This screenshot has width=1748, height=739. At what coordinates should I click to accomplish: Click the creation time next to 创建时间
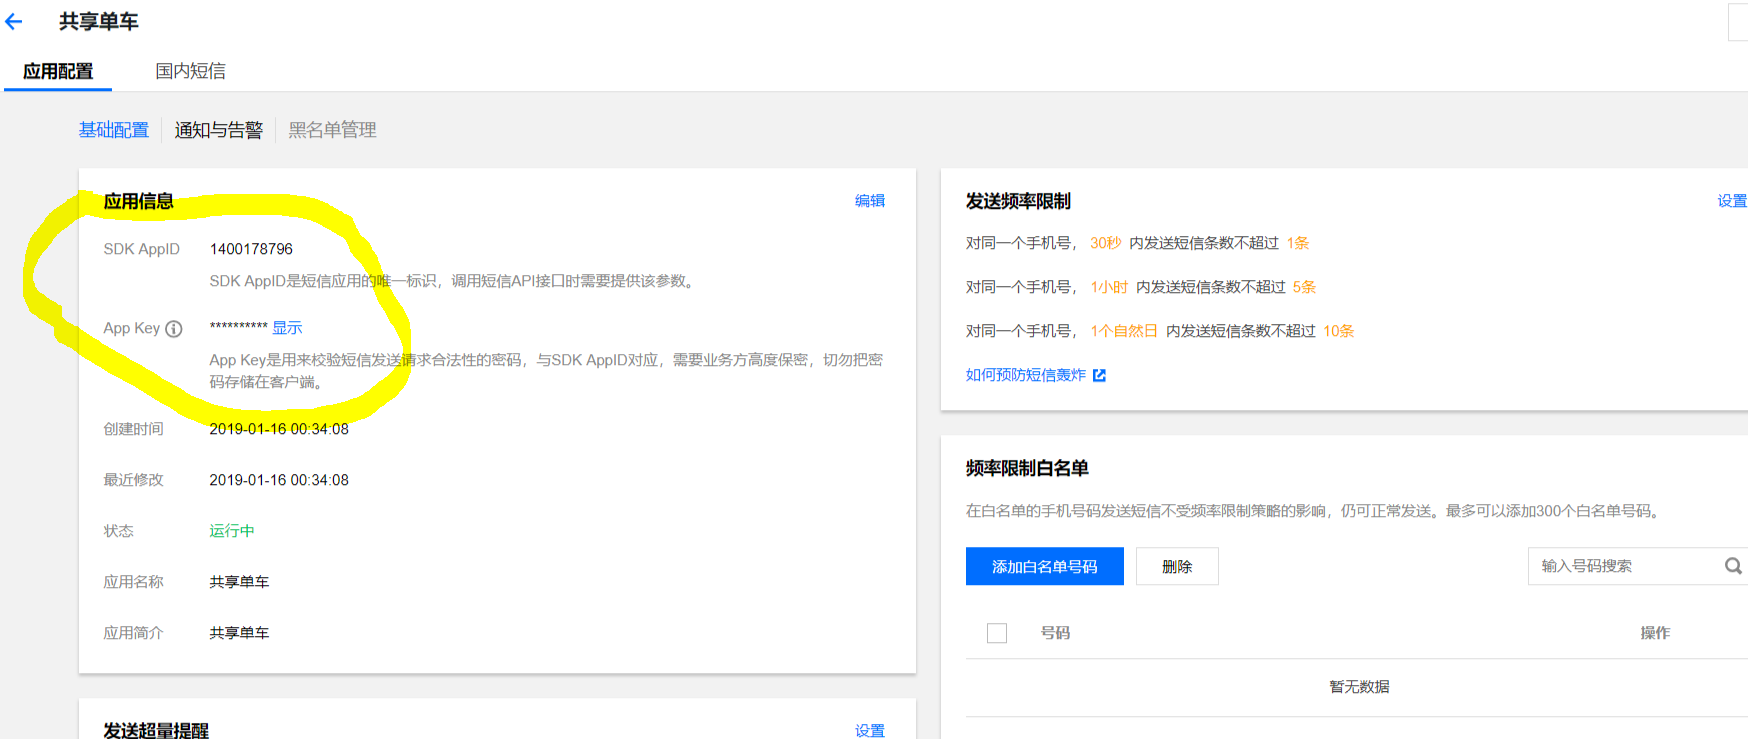tap(279, 429)
